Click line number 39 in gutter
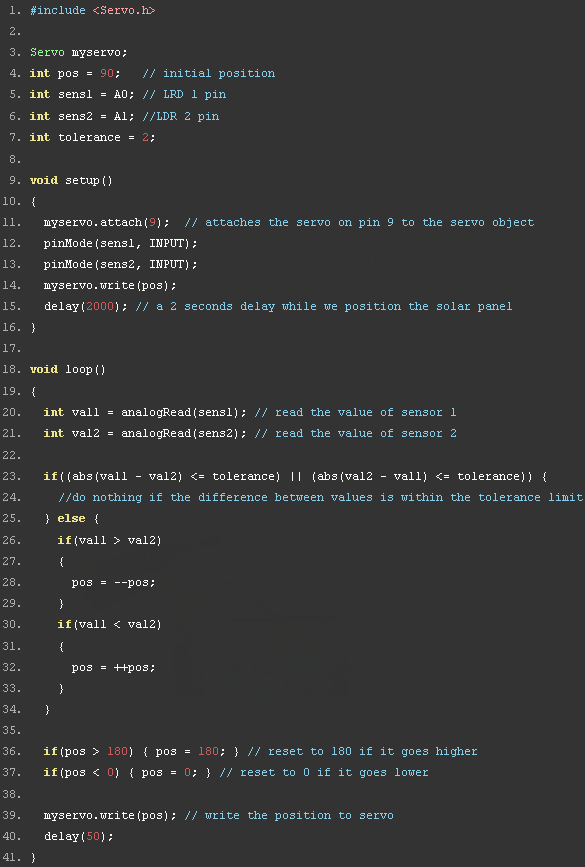 click(12, 815)
